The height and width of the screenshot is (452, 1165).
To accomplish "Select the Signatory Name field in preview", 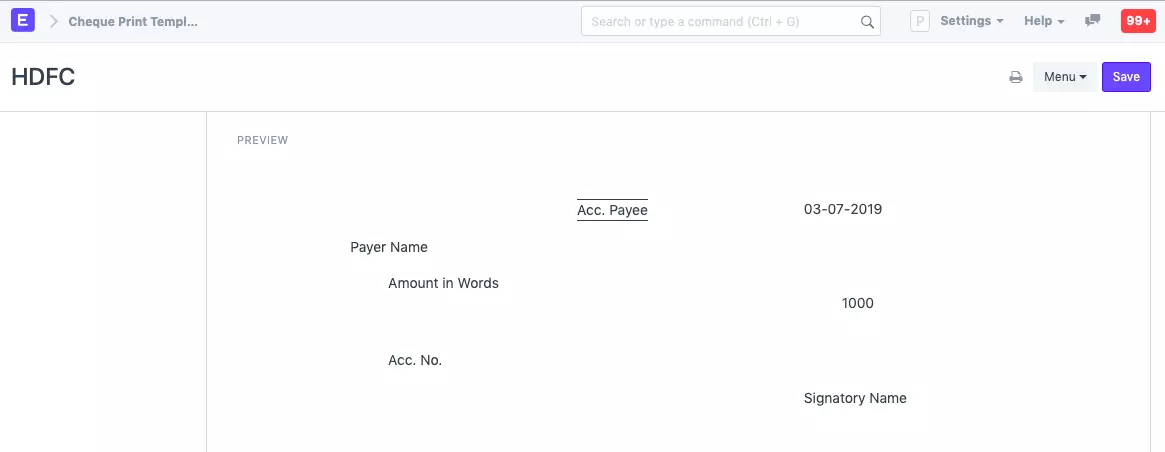I will (x=855, y=398).
